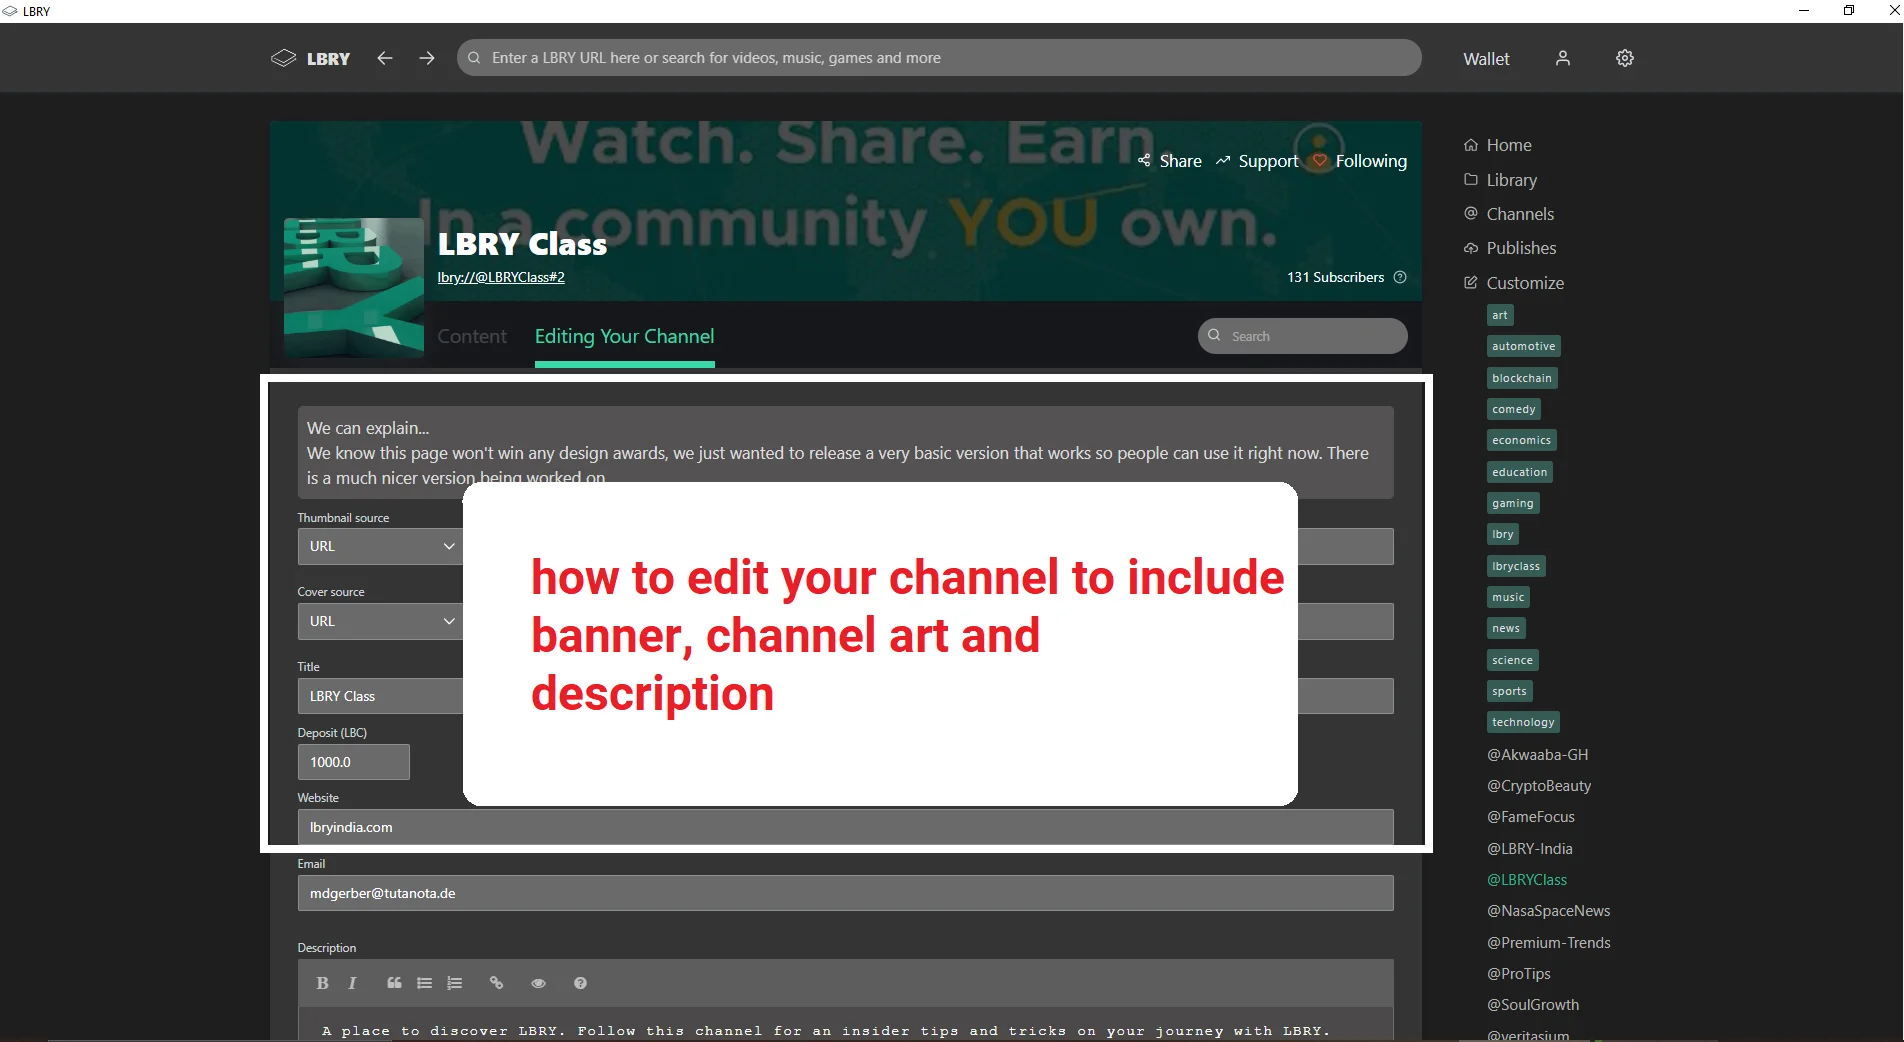This screenshot has width=1904, height=1042.
Task: Click the Website field lbryindia.com
Action: (845, 827)
